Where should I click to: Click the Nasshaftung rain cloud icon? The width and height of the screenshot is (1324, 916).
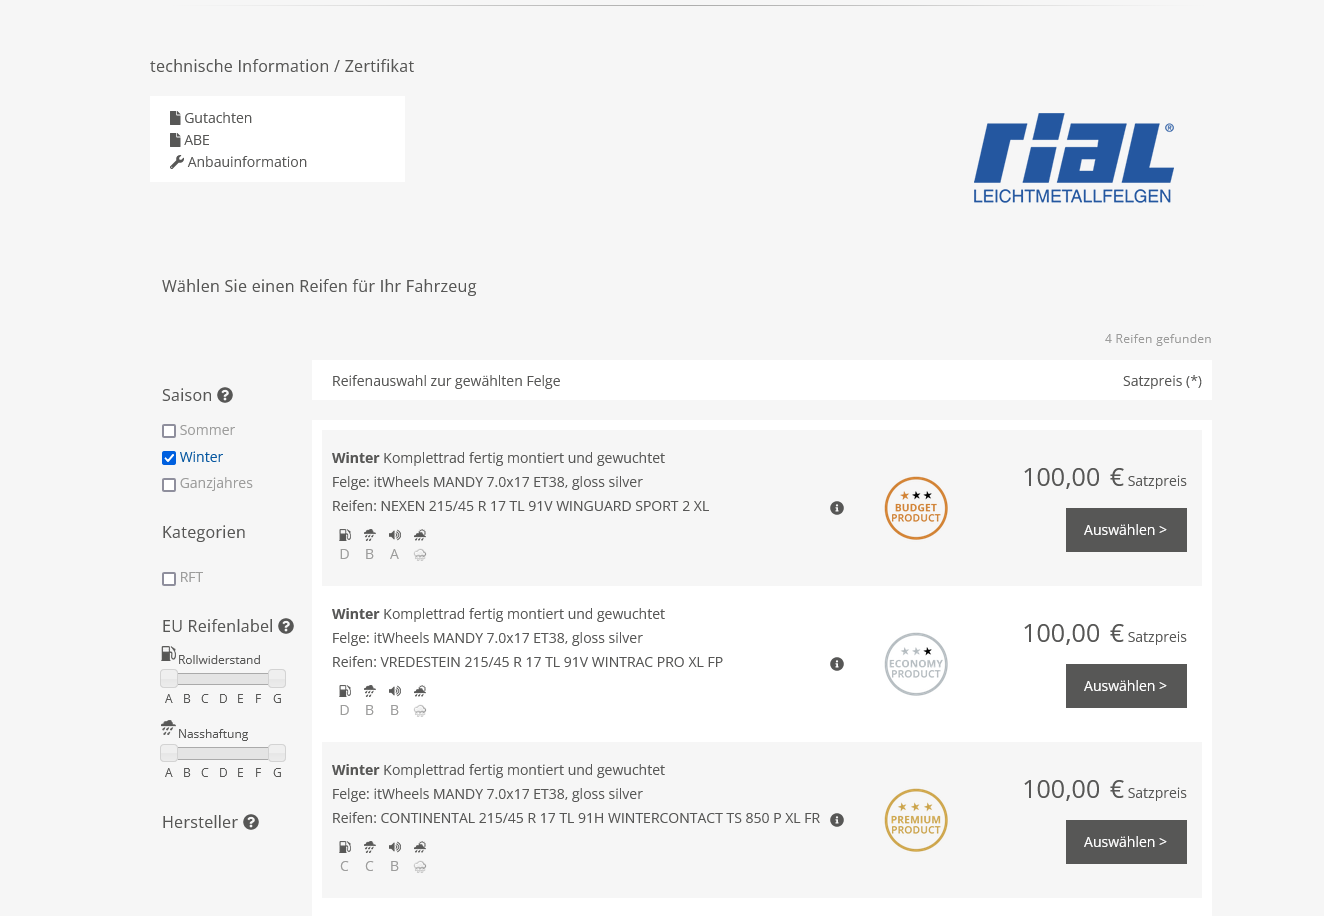(x=168, y=728)
